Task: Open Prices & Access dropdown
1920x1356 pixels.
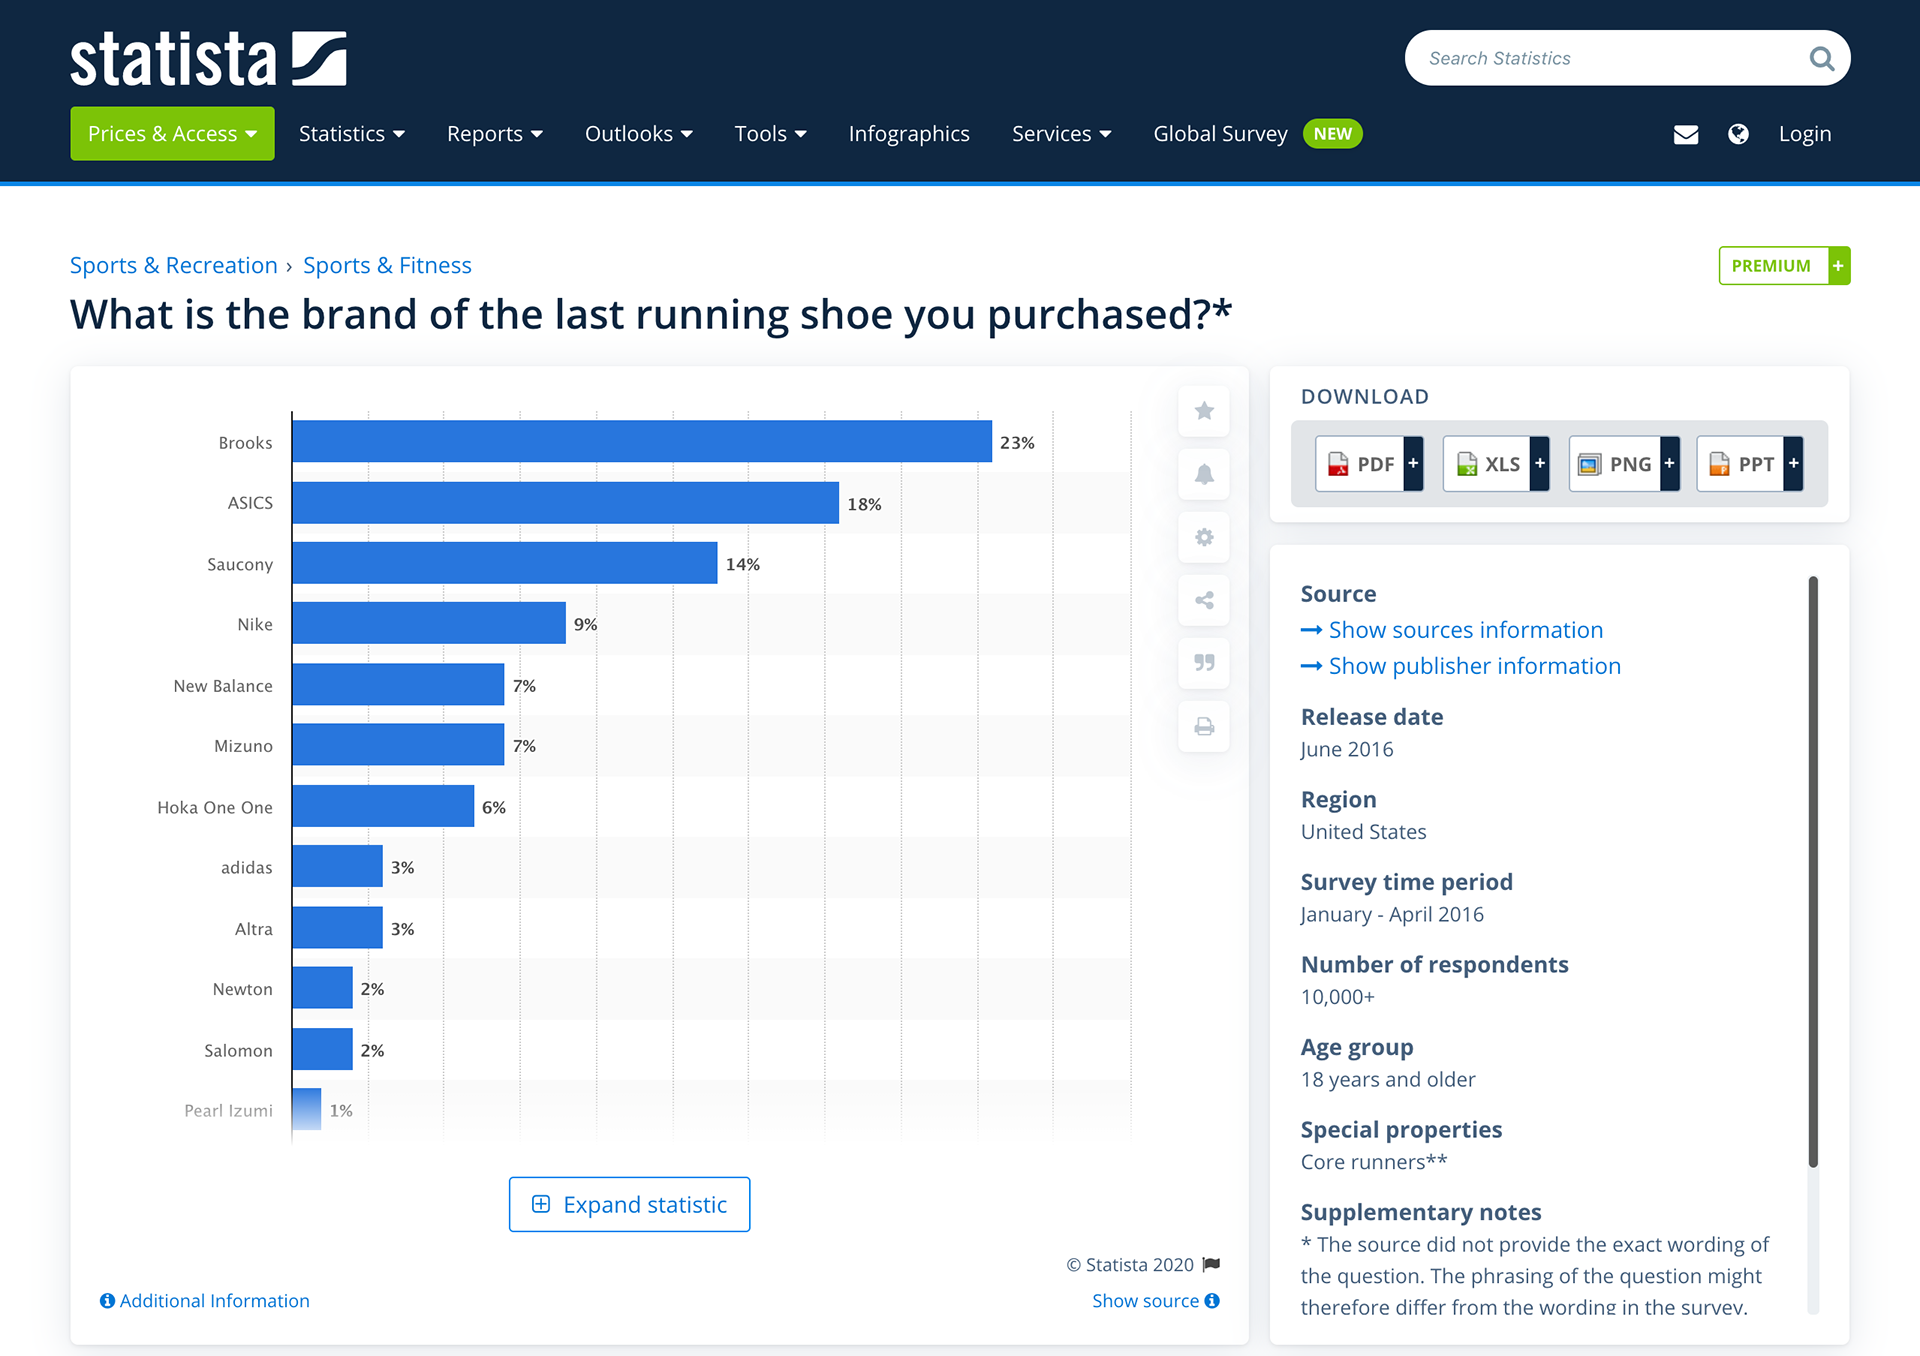Action: [x=172, y=134]
